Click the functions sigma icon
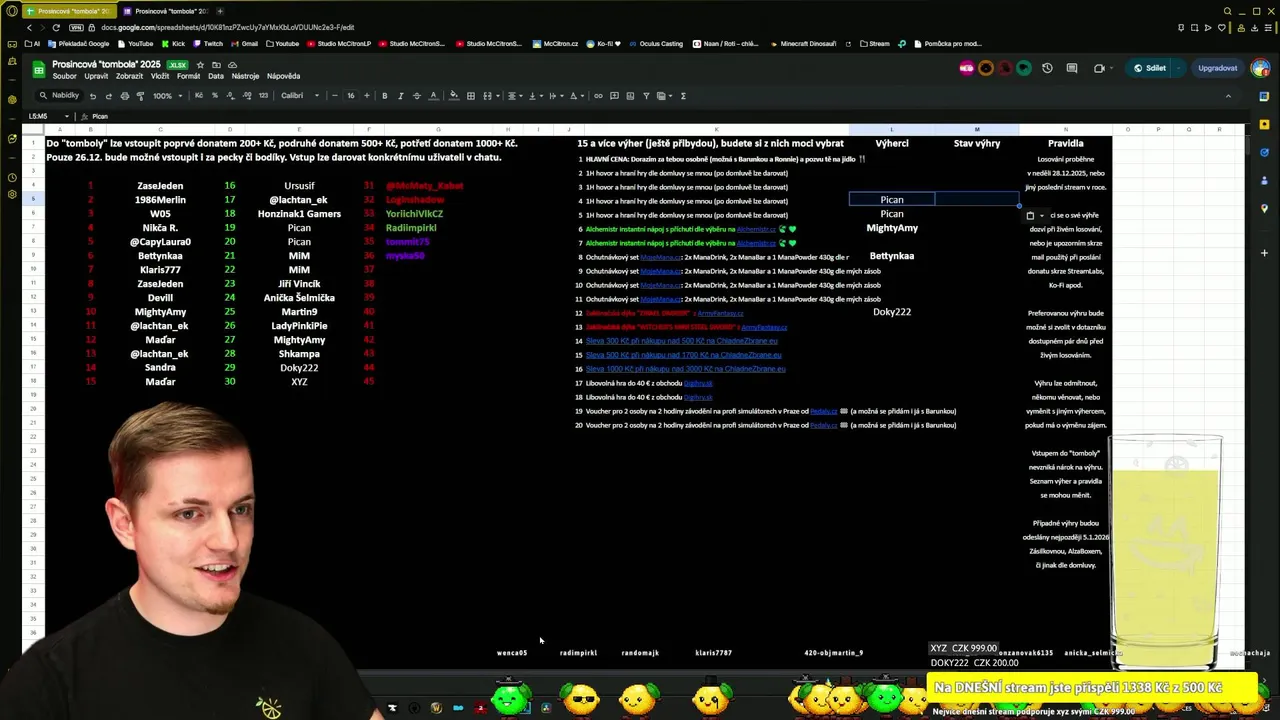Image resolution: width=1280 pixels, height=720 pixels. coord(683,96)
